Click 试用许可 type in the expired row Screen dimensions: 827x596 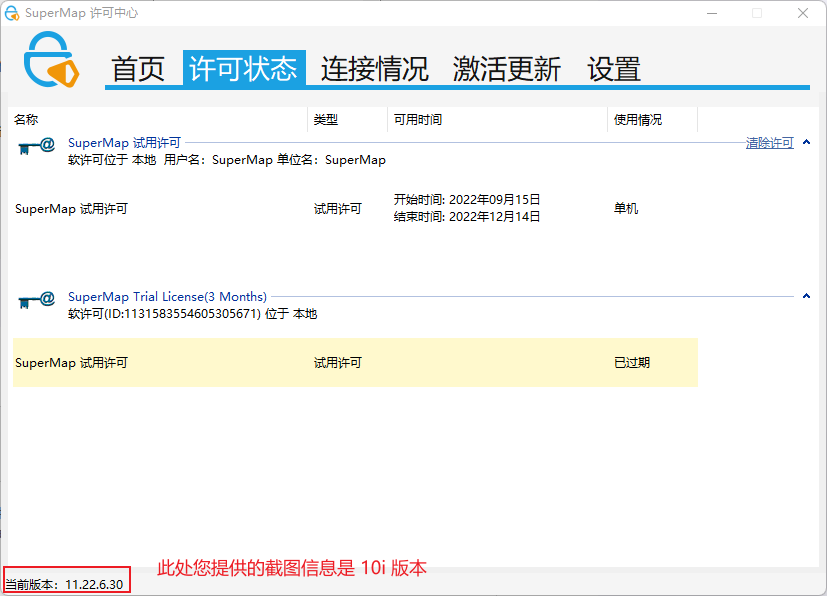tap(338, 363)
